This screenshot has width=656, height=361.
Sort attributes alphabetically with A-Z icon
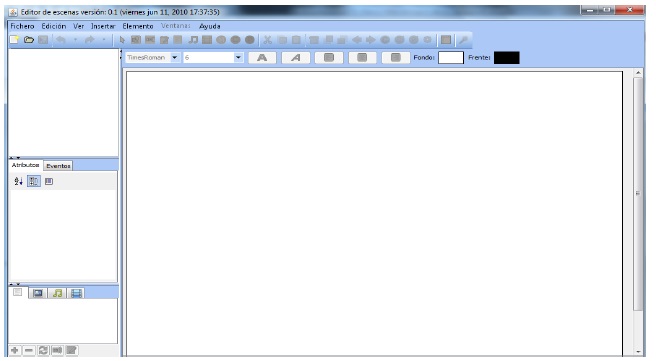coord(18,181)
